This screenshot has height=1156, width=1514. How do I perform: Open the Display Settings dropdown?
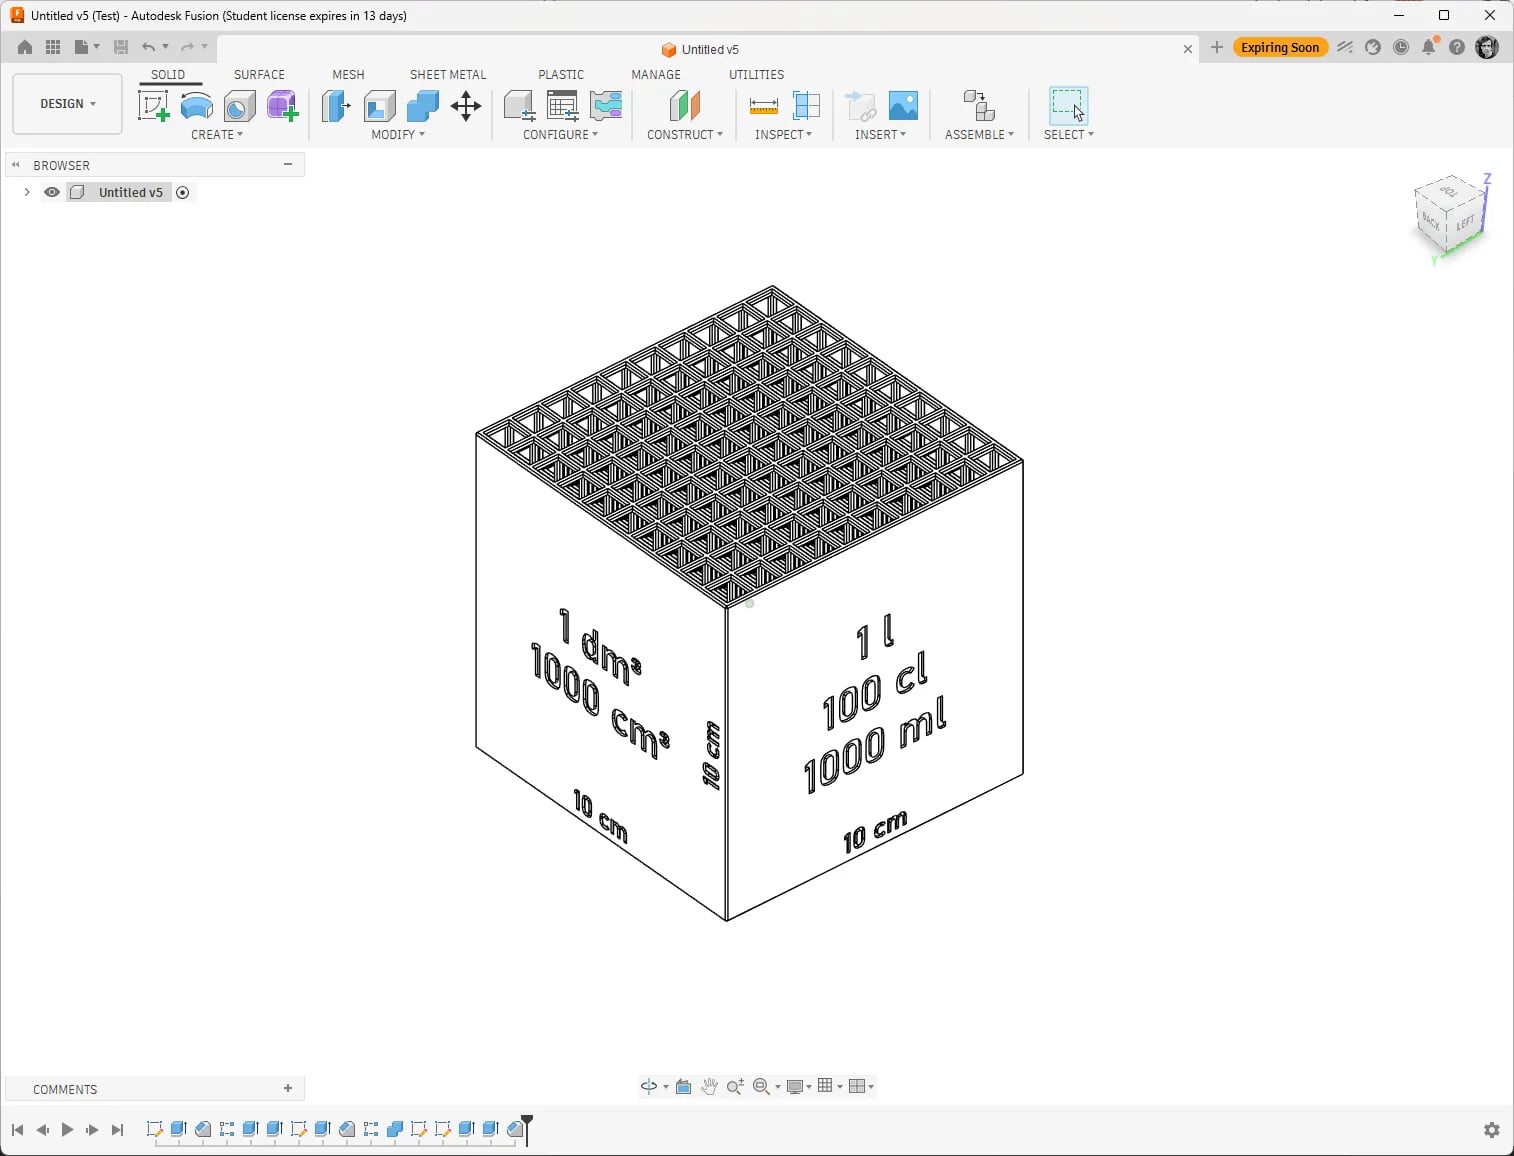[799, 1087]
